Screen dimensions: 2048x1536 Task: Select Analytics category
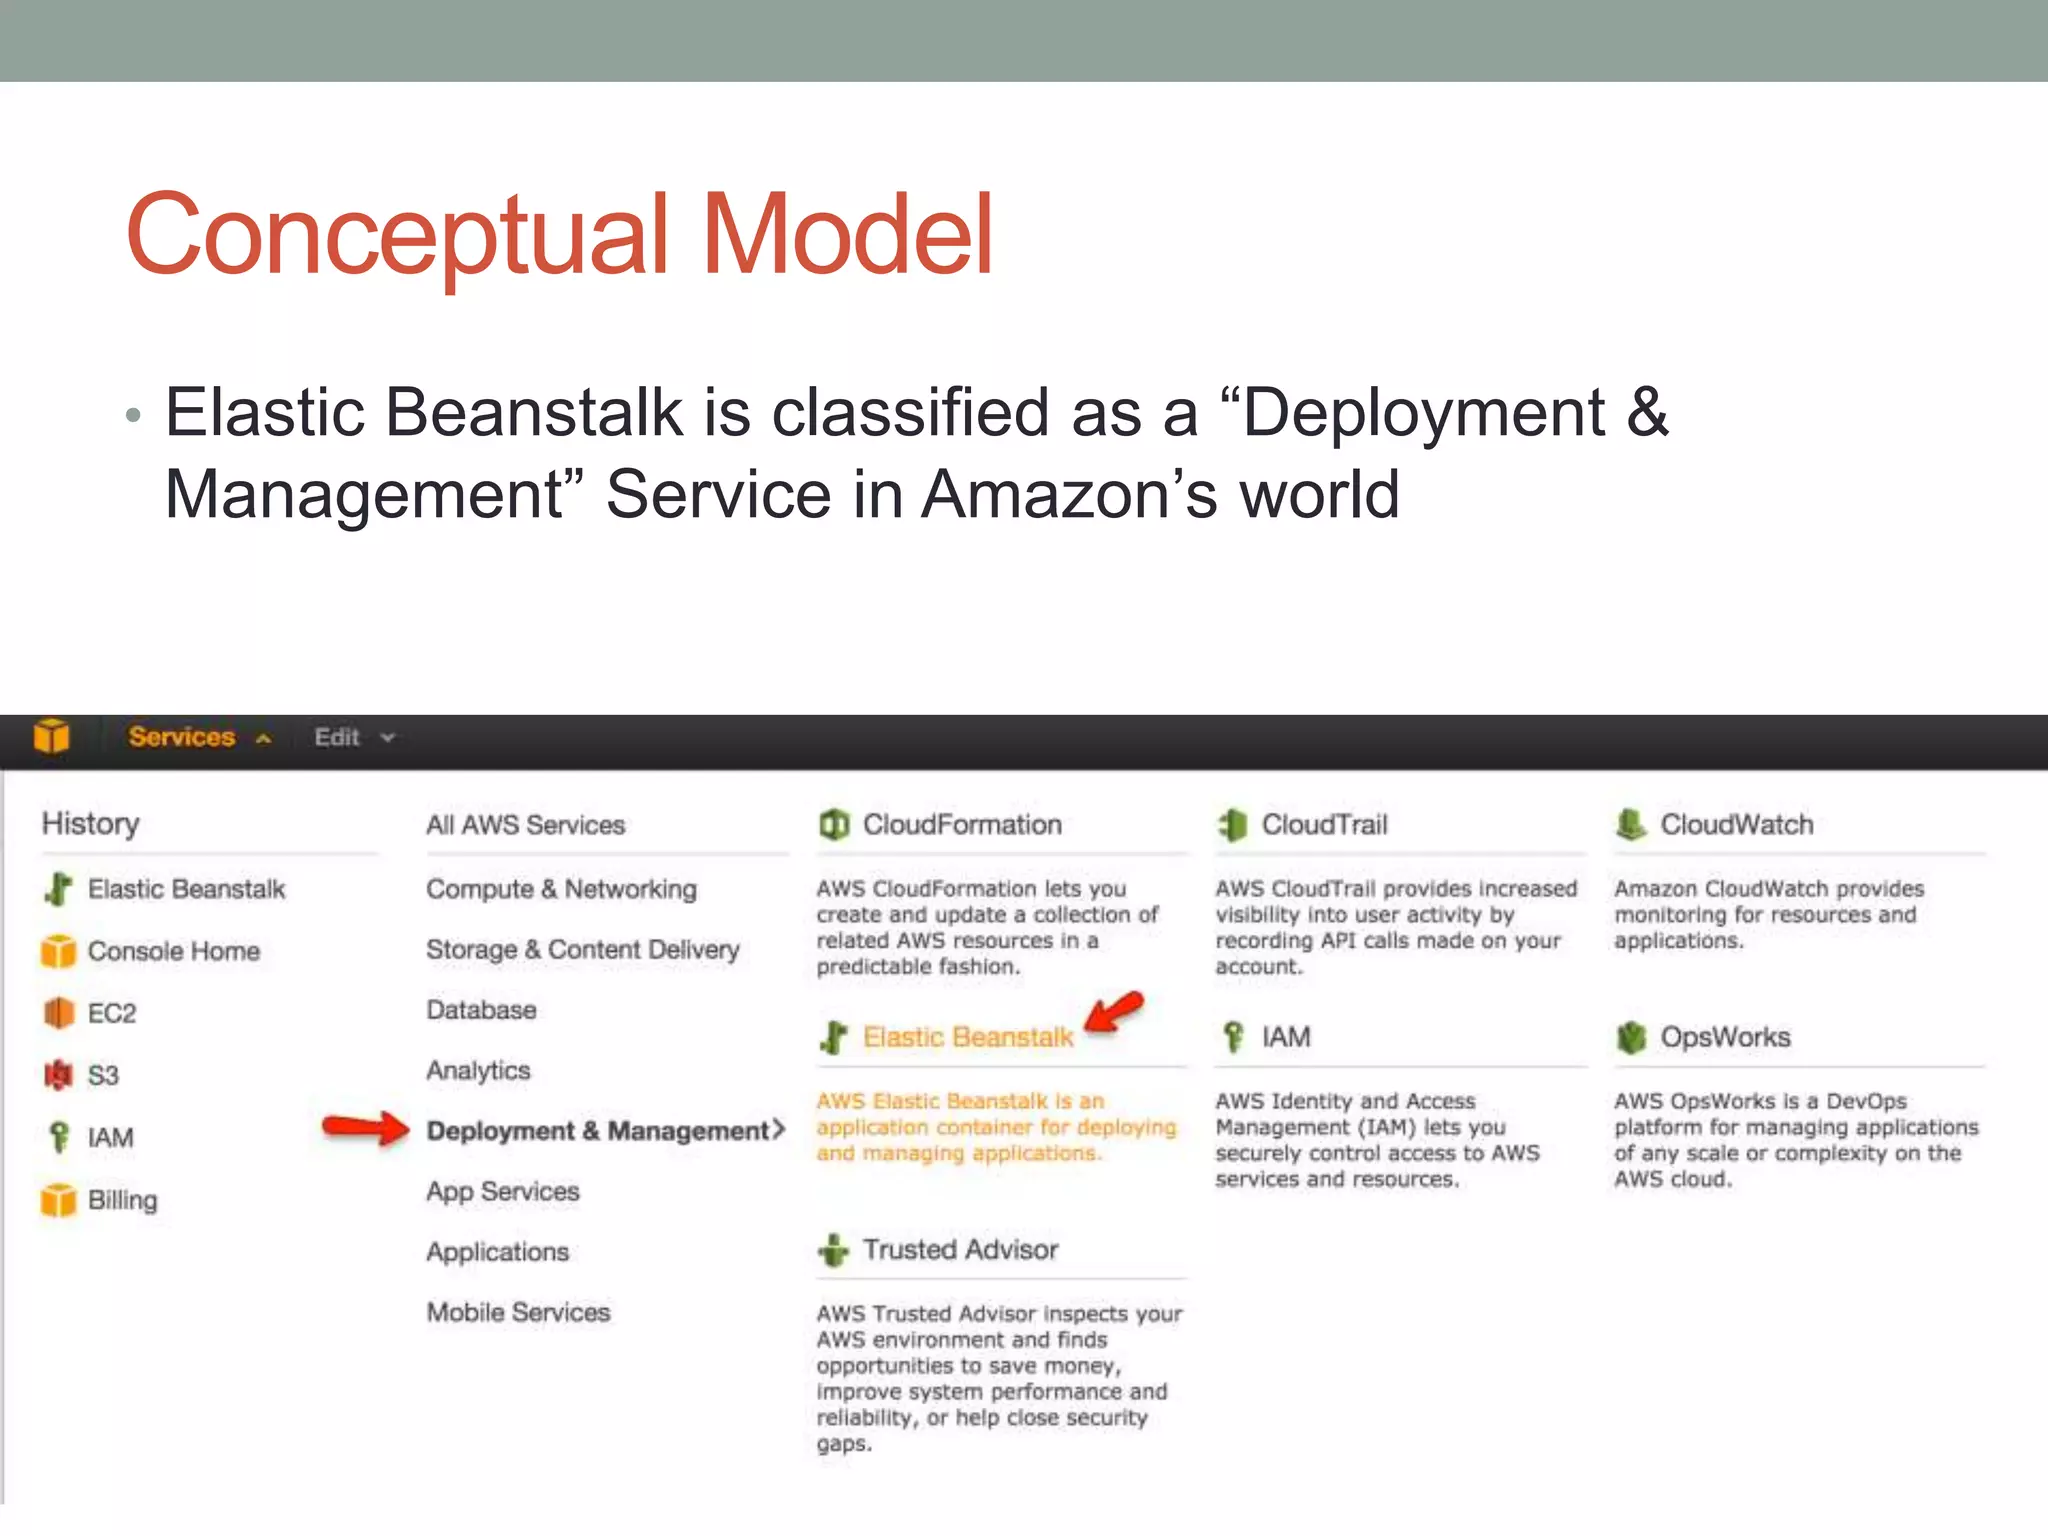coord(478,1071)
